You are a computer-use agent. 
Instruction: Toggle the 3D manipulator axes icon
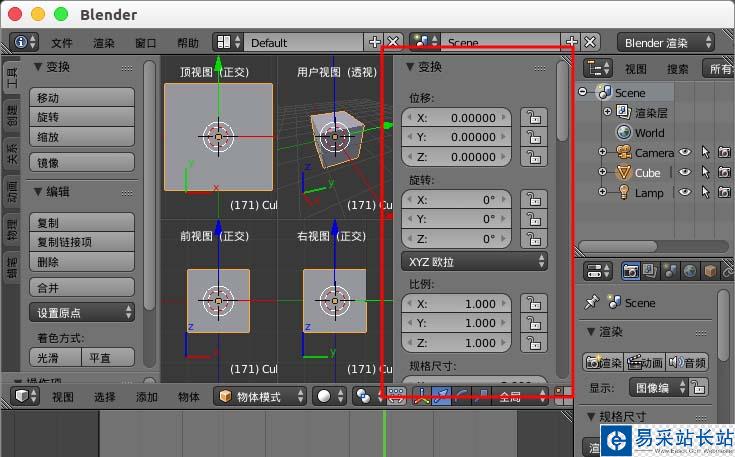pos(421,396)
